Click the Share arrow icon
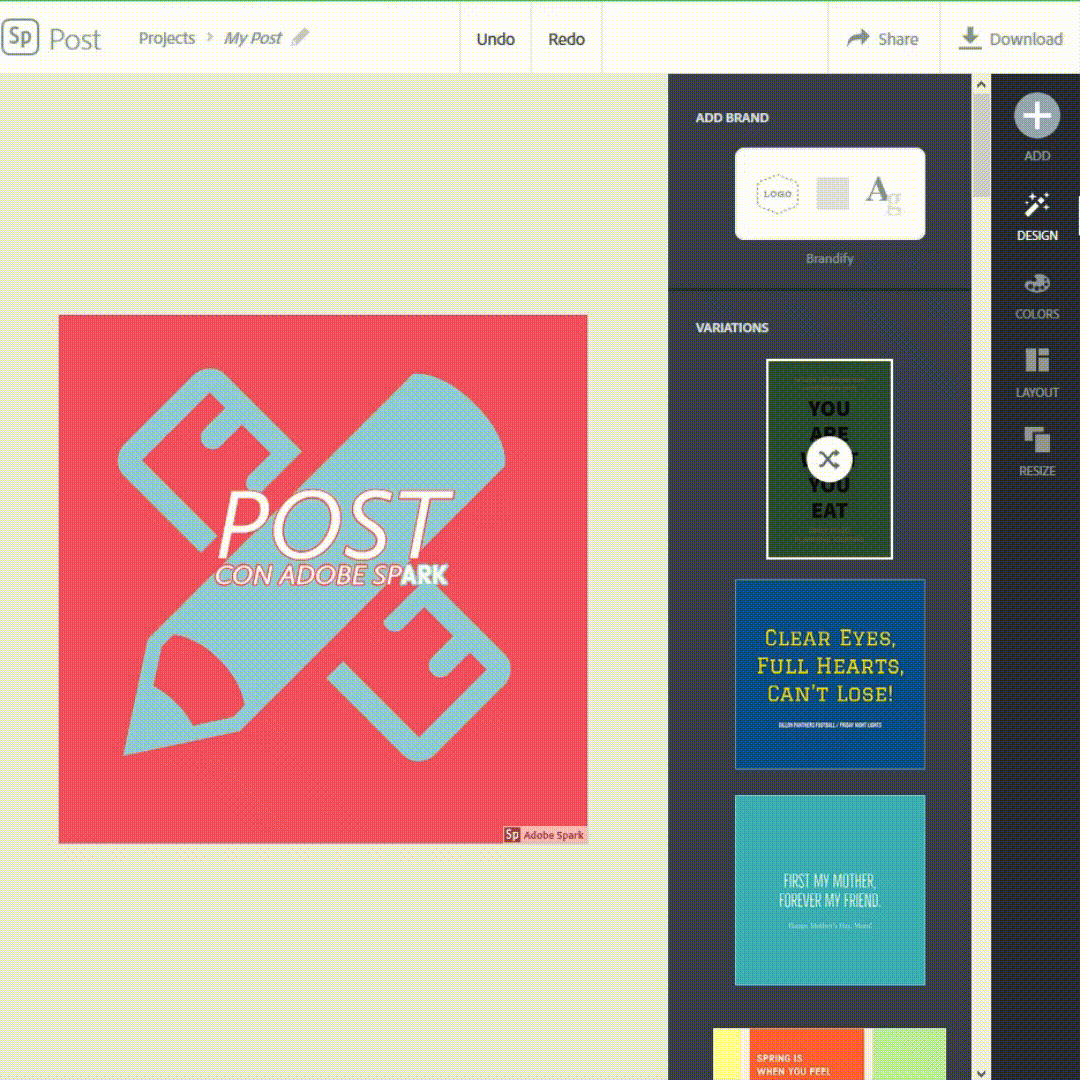This screenshot has height=1080, width=1080. [x=858, y=38]
